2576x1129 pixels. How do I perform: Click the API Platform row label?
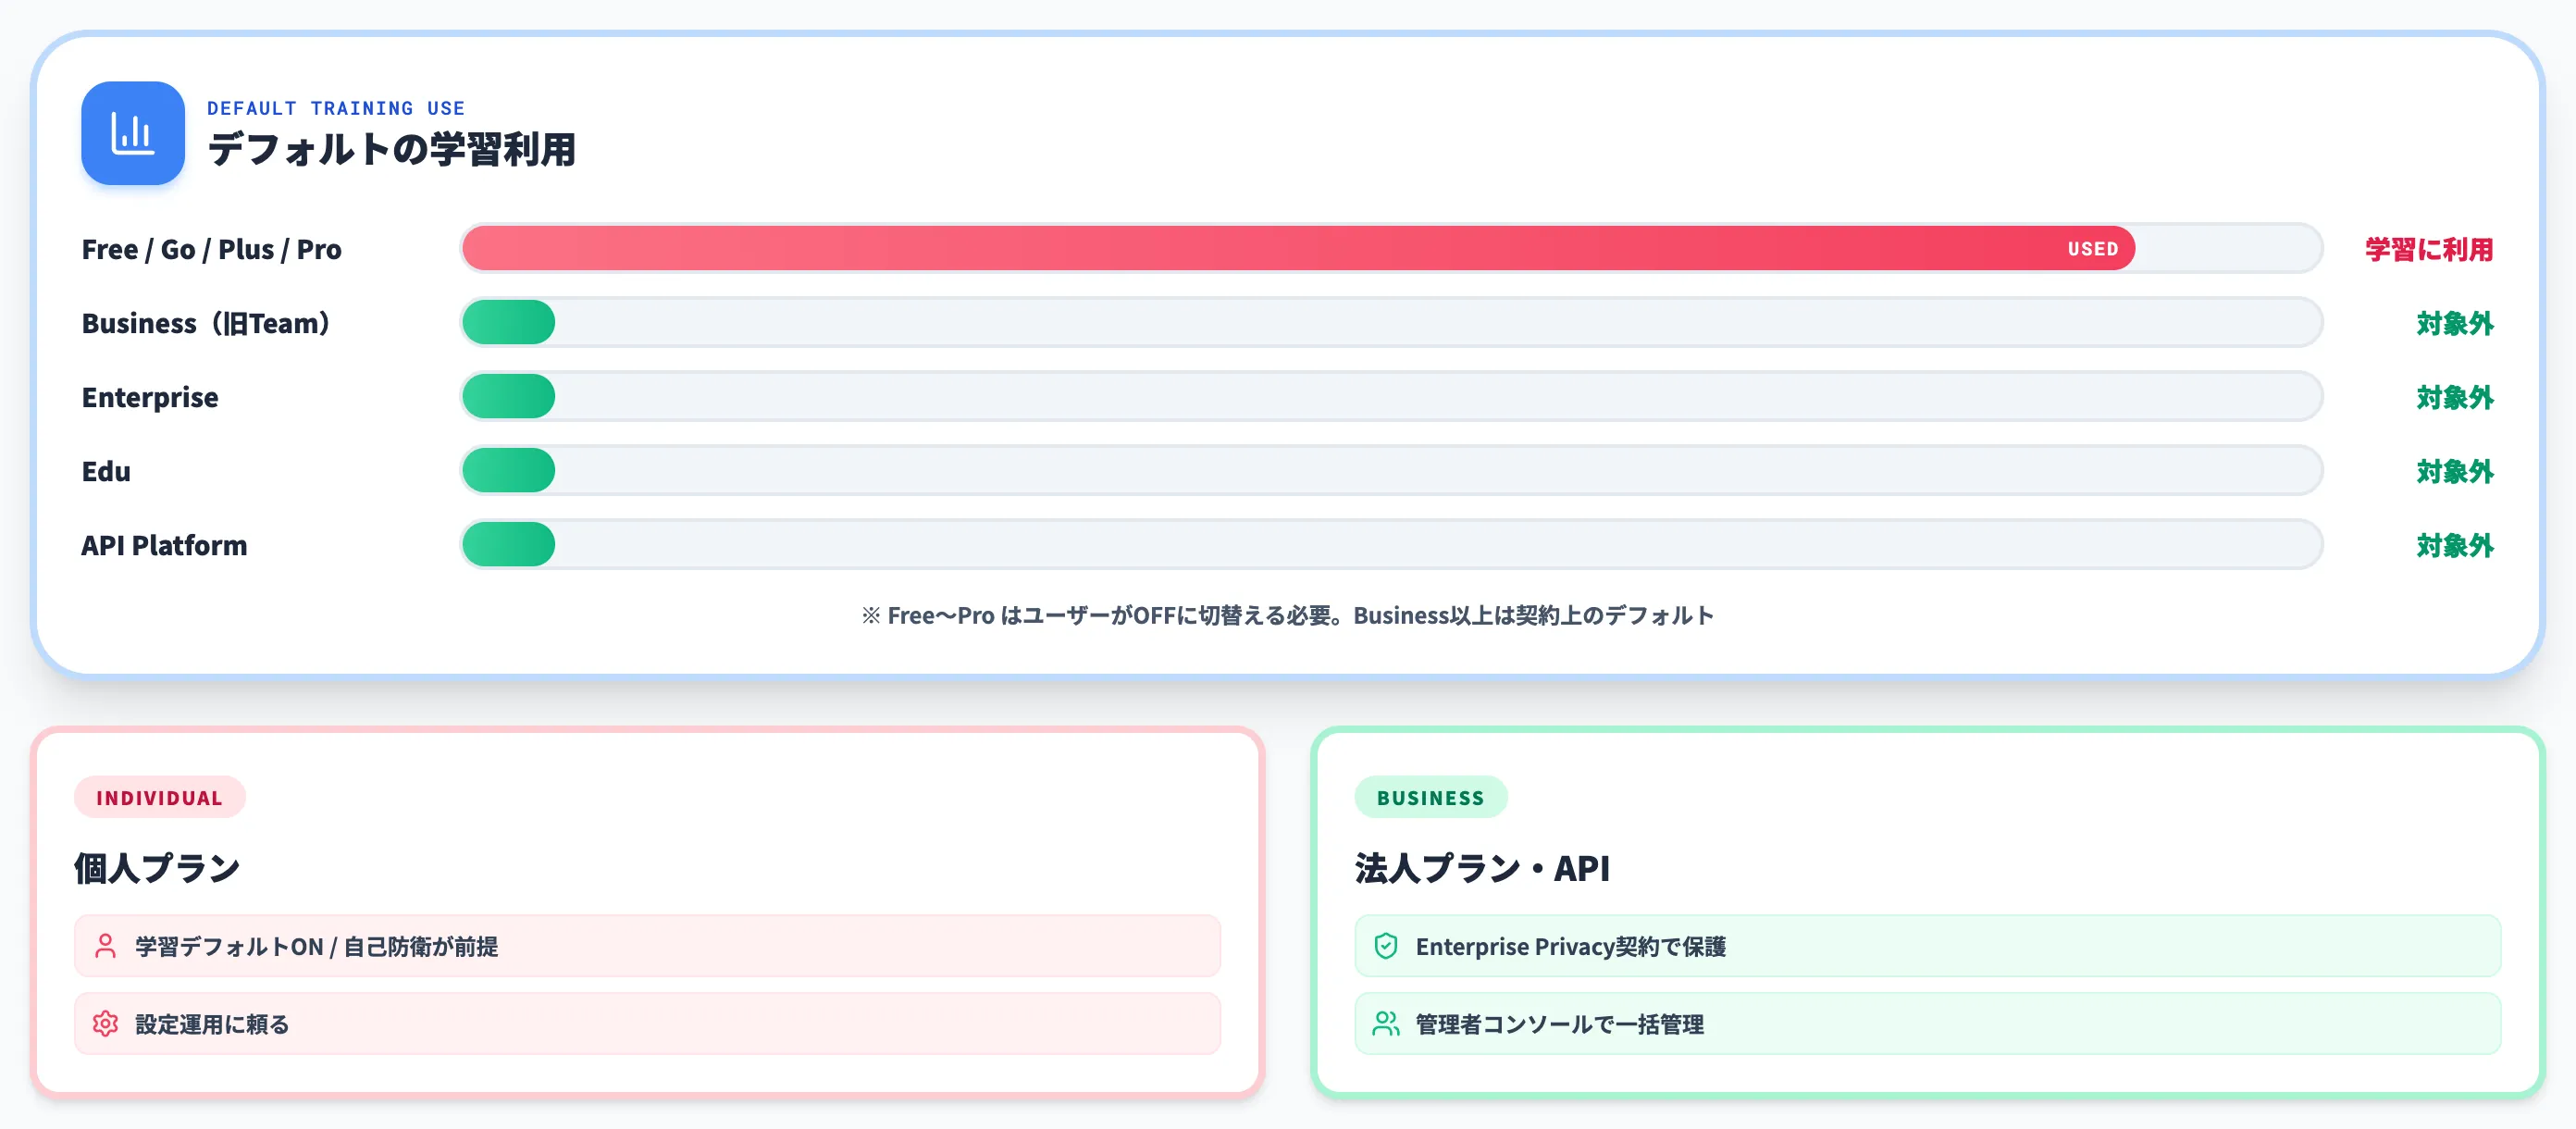[164, 545]
